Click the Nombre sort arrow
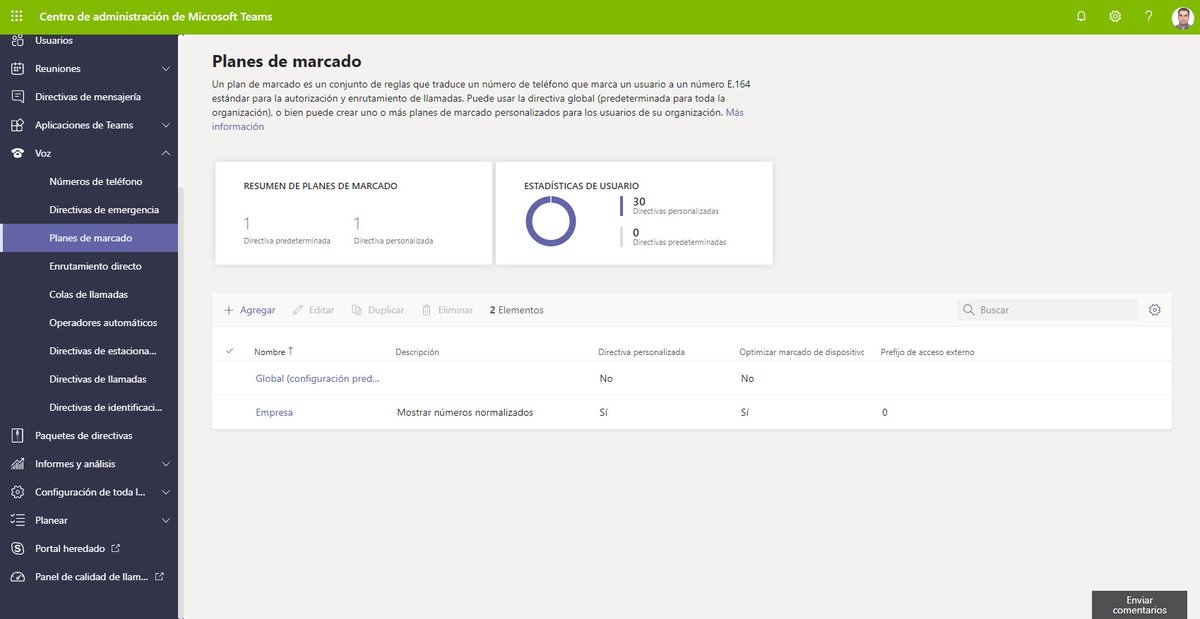The image size is (1200, 619). tap(291, 351)
